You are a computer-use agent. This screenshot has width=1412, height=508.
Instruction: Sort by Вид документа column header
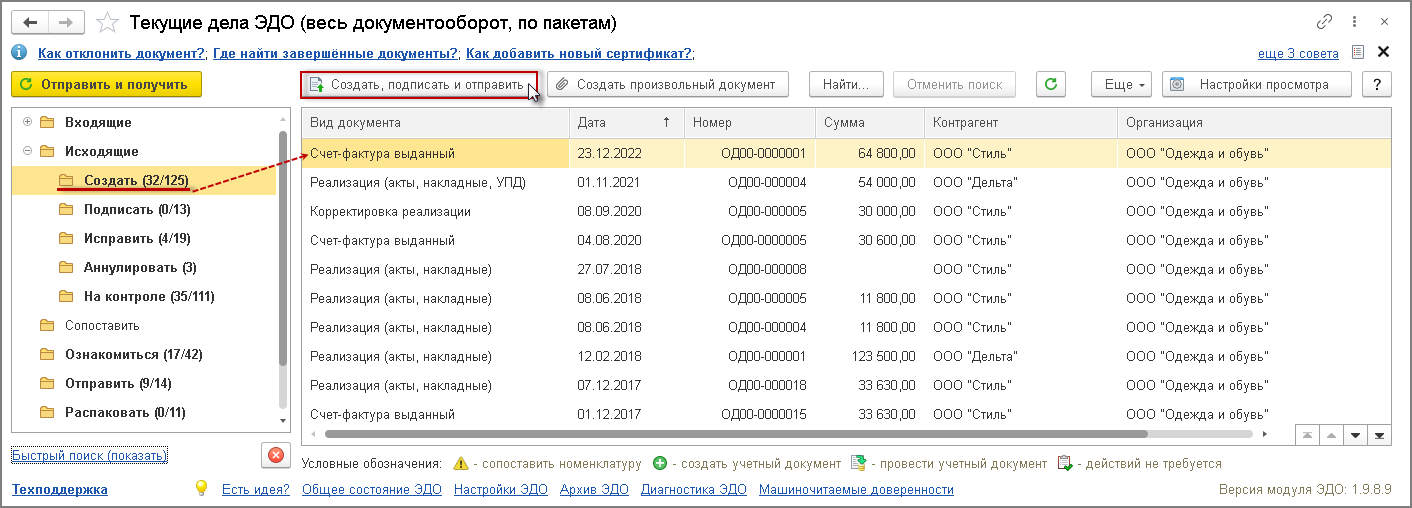435,122
